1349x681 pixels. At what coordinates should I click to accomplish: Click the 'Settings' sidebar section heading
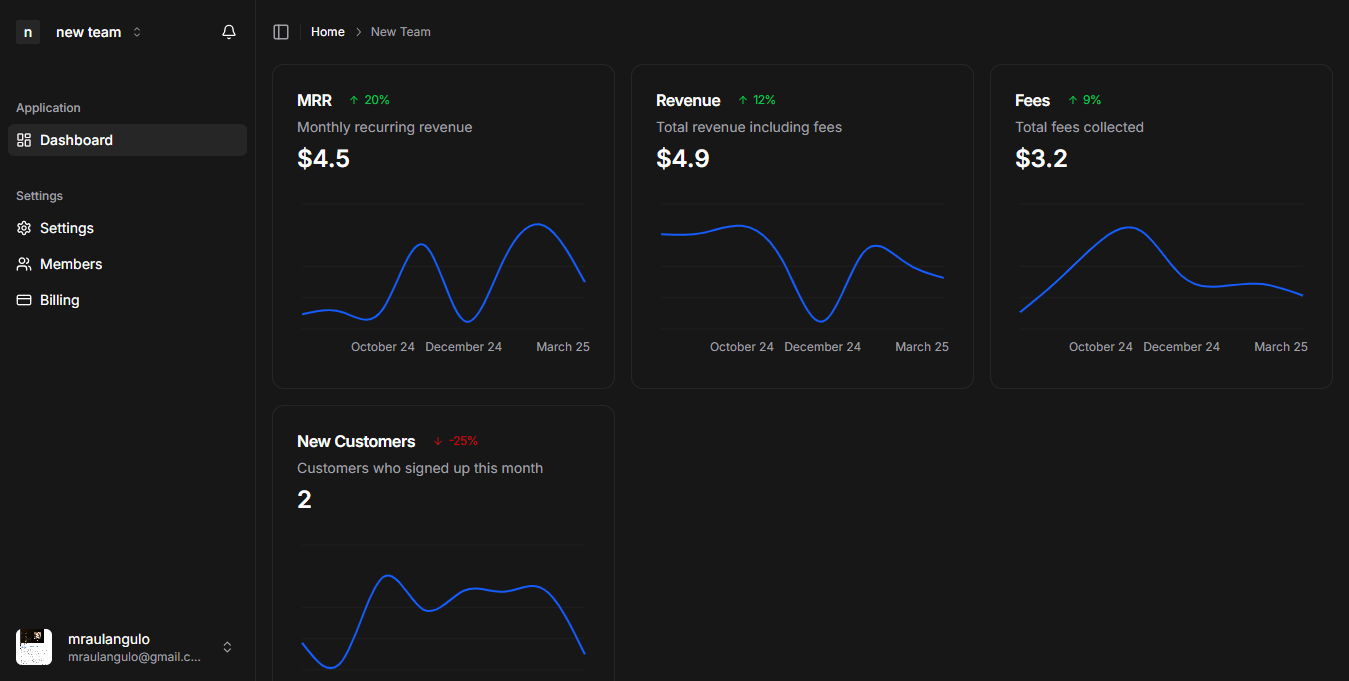(39, 196)
